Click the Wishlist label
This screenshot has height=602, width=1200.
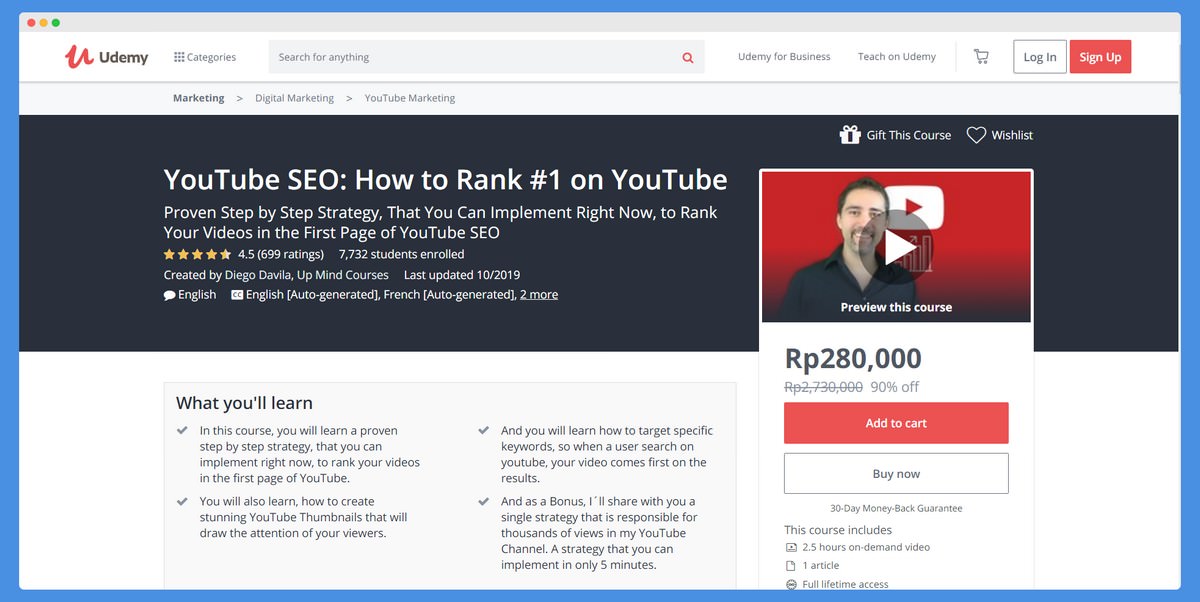pos(1012,135)
